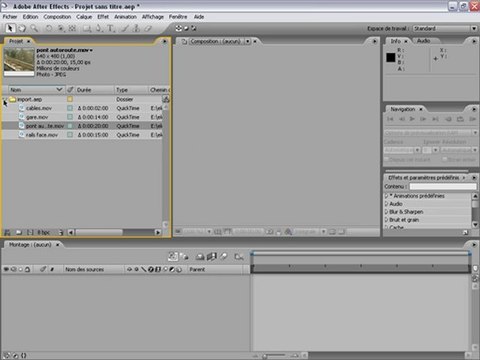The width and height of the screenshot is (480, 360).
Task: Select the Montage (aucun) tab
Action: point(30,245)
